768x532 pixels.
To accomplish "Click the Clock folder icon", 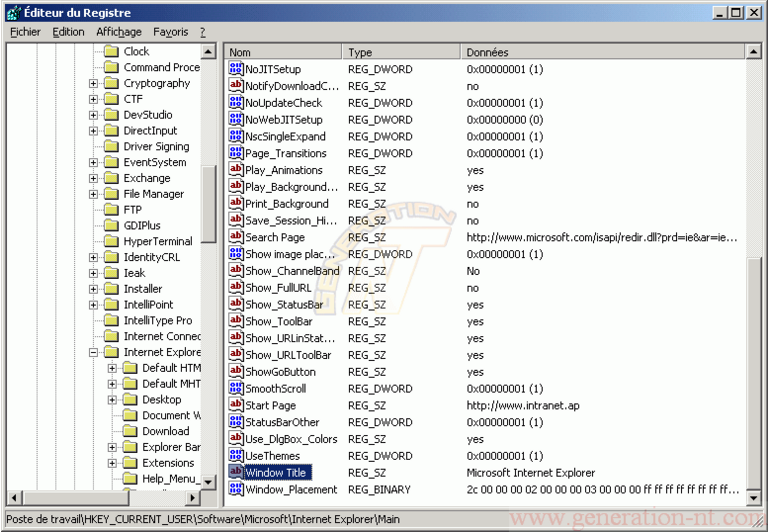I will point(112,51).
